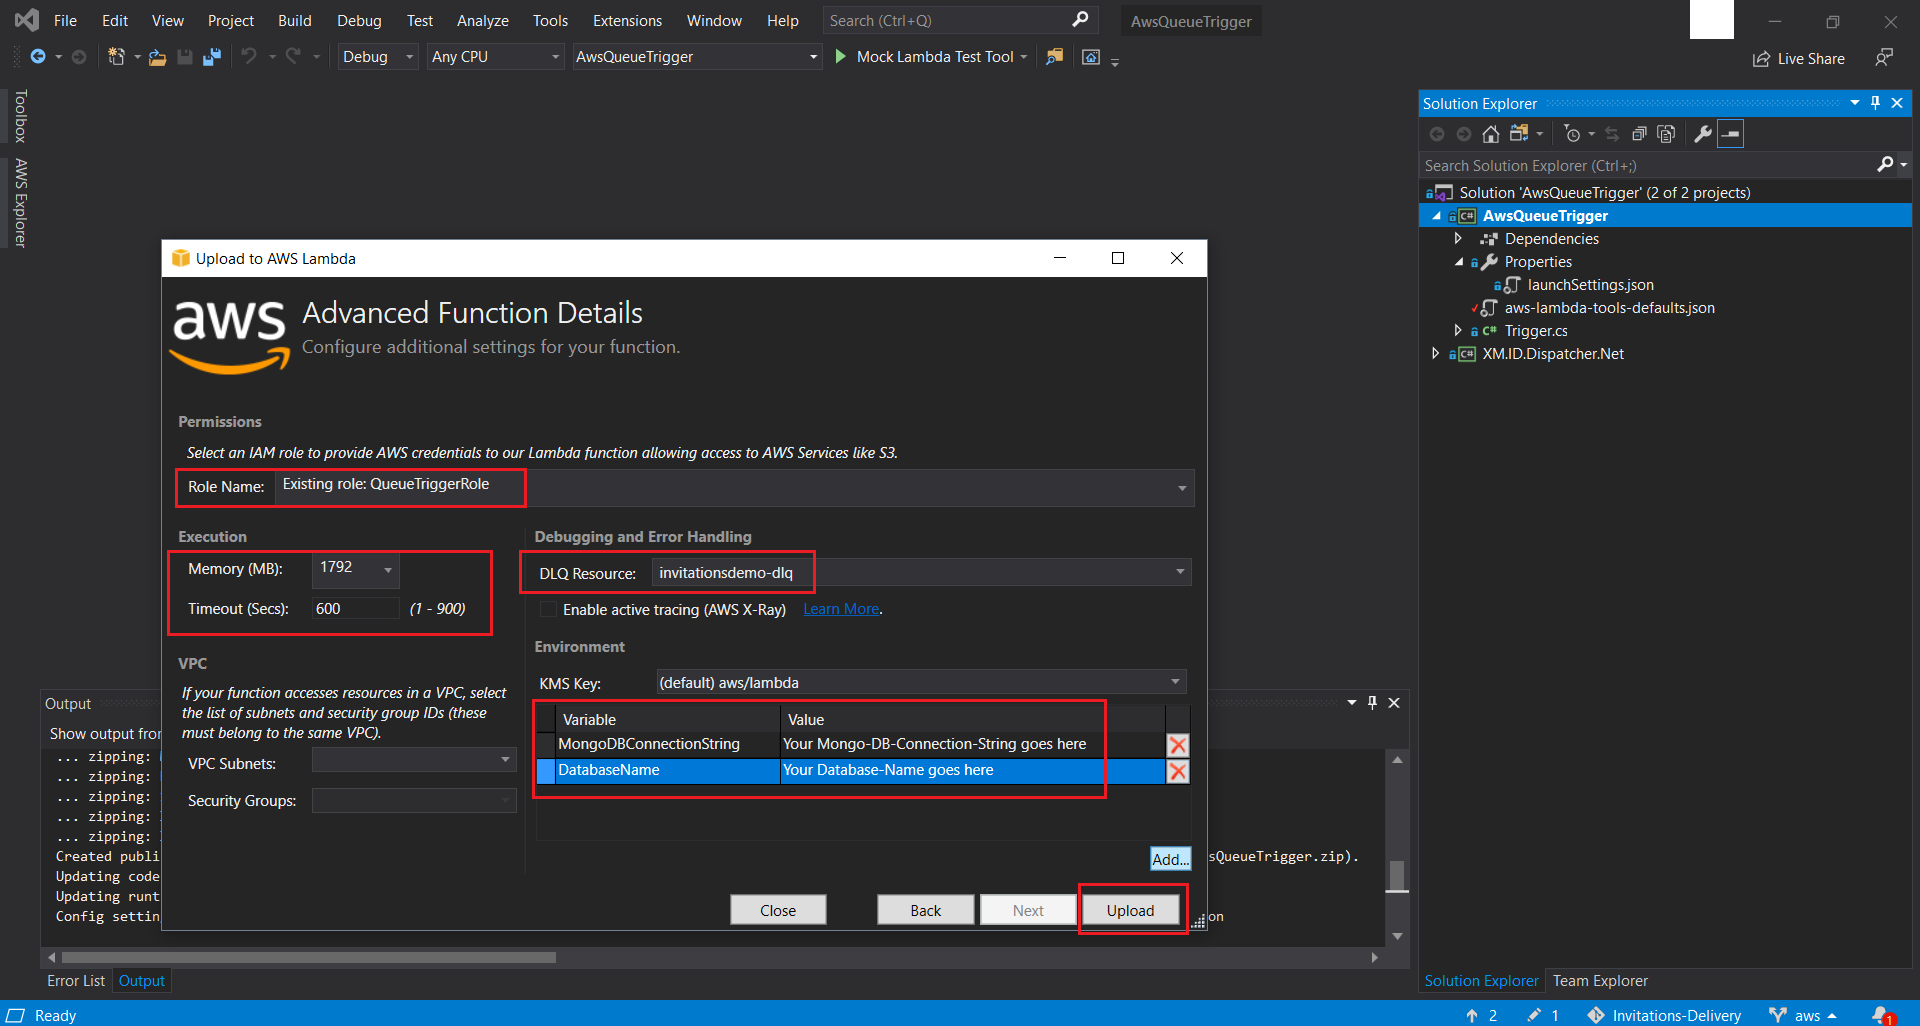1920x1026 pixels.
Task: Click the Output panel vertical scrollbar thumb
Action: pyautogui.click(x=1397, y=875)
